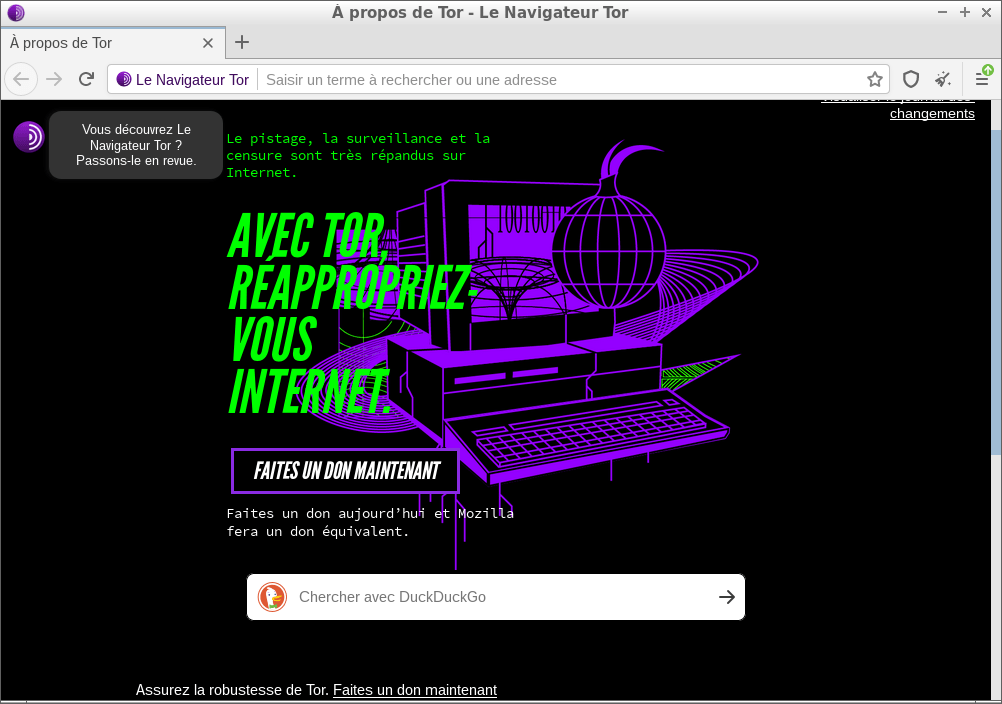Reload the current page

(87, 79)
